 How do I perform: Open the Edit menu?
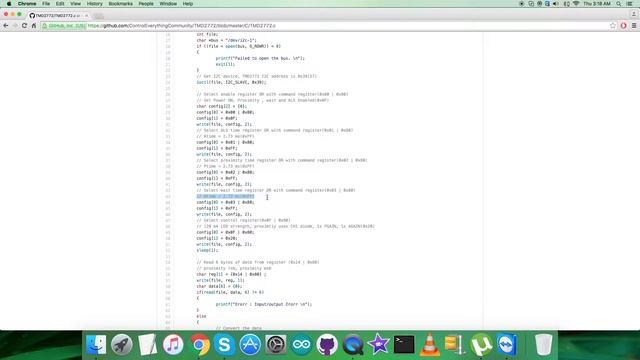coord(60,4)
